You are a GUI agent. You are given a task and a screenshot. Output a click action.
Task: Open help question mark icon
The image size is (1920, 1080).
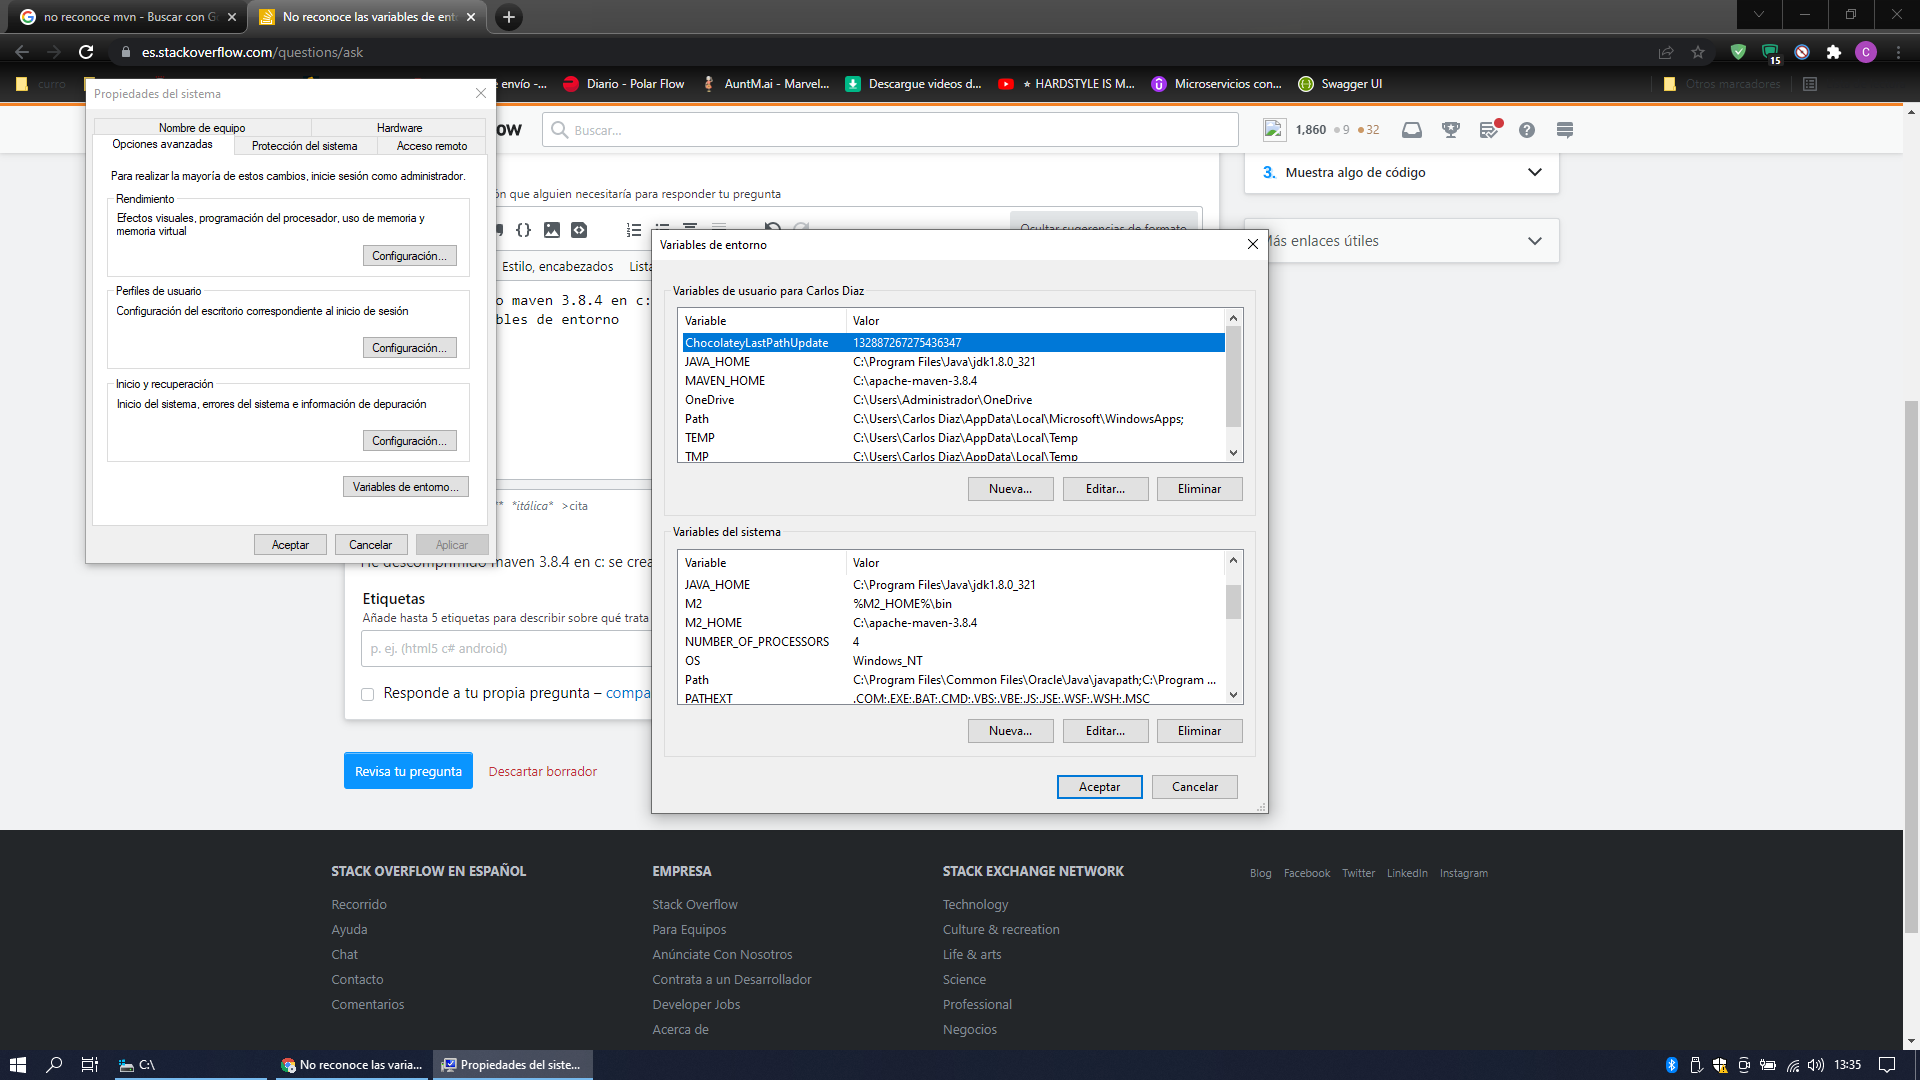coord(1527,130)
